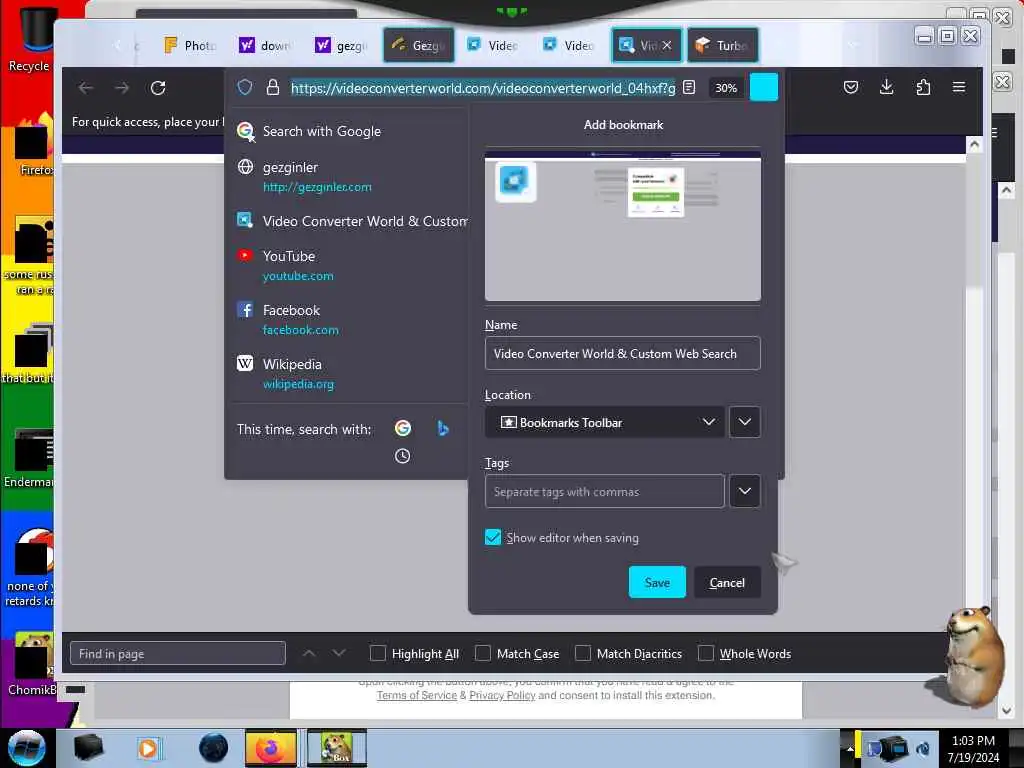
Task: Jump to next find match arrow
Action: tap(339, 653)
